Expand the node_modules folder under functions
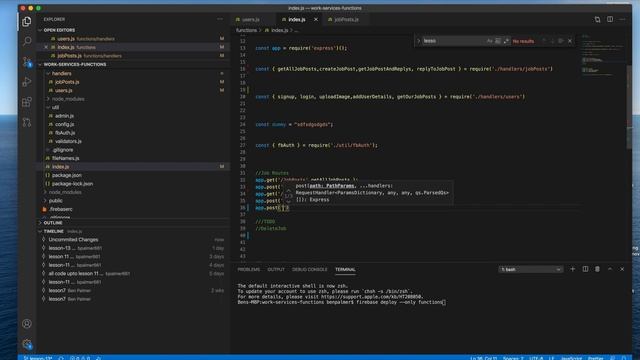 coord(68,99)
